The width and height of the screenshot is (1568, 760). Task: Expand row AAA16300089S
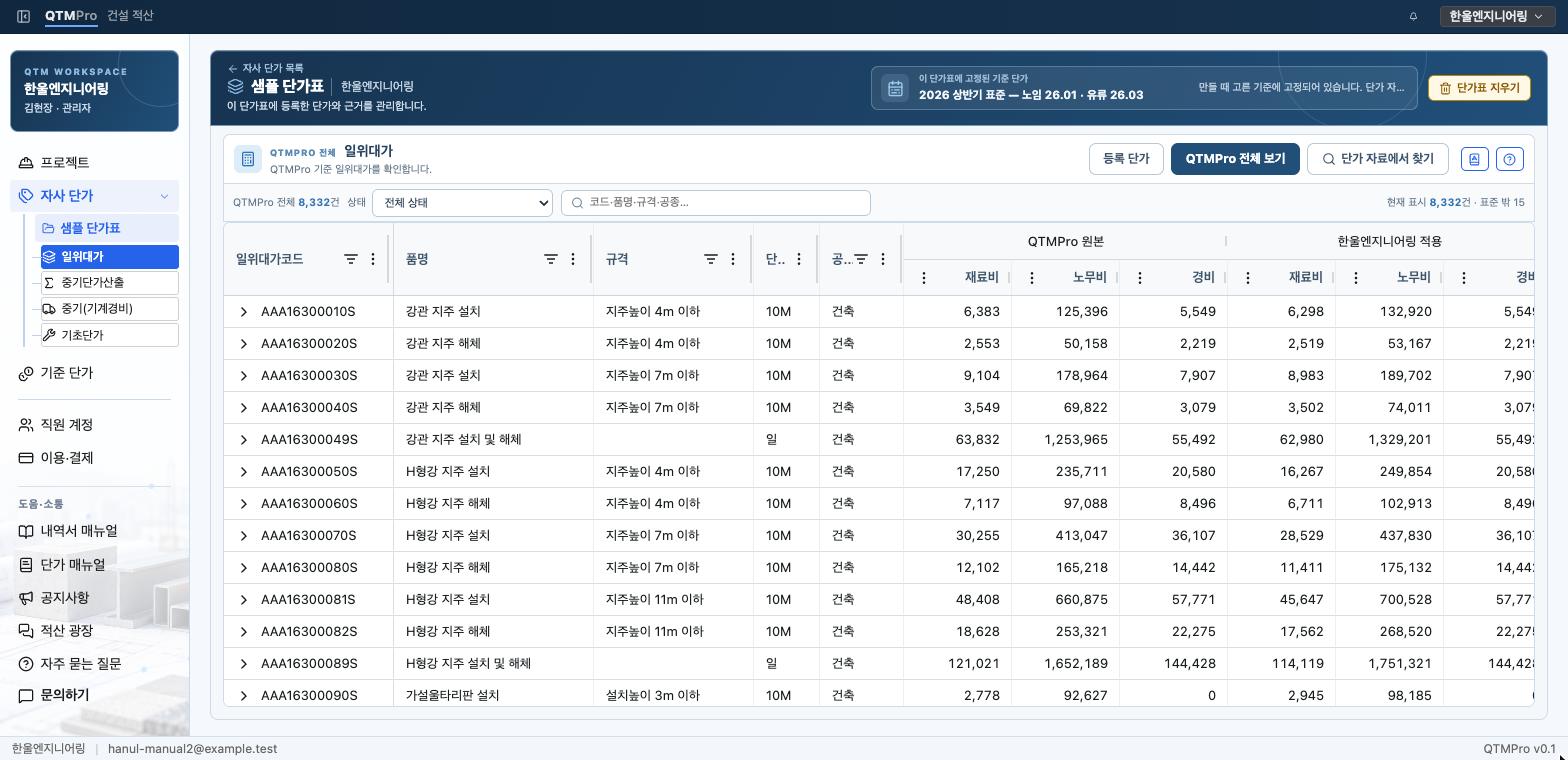click(x=243, y=664)
